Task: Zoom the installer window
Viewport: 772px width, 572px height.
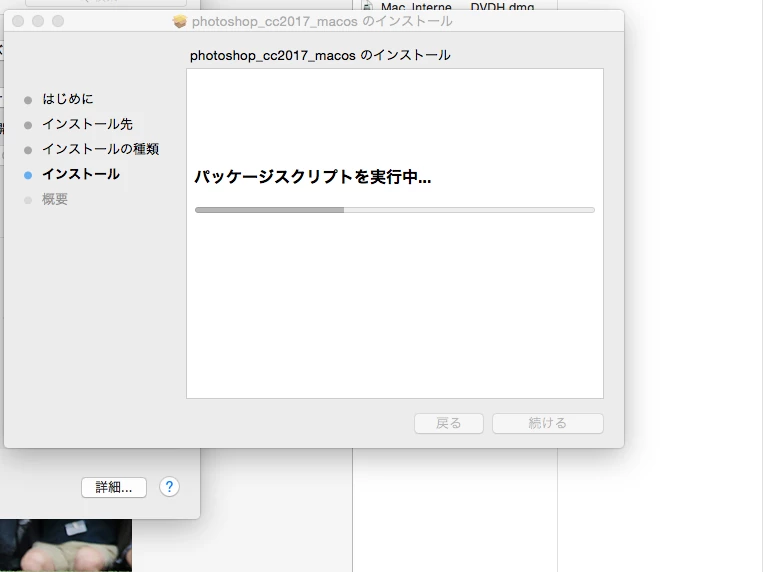Action: pyautogui.click(x=58, y=21)
